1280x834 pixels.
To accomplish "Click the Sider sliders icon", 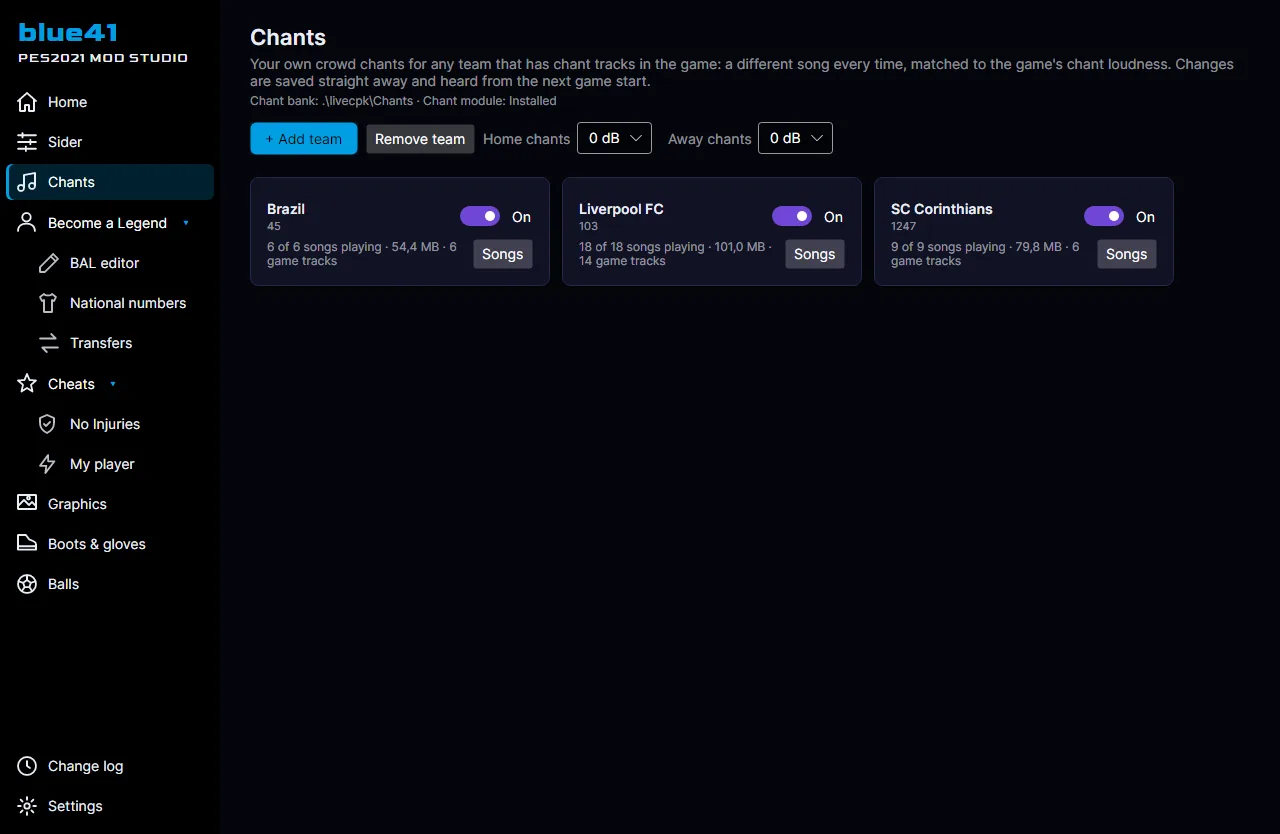I will click(27, 142).
